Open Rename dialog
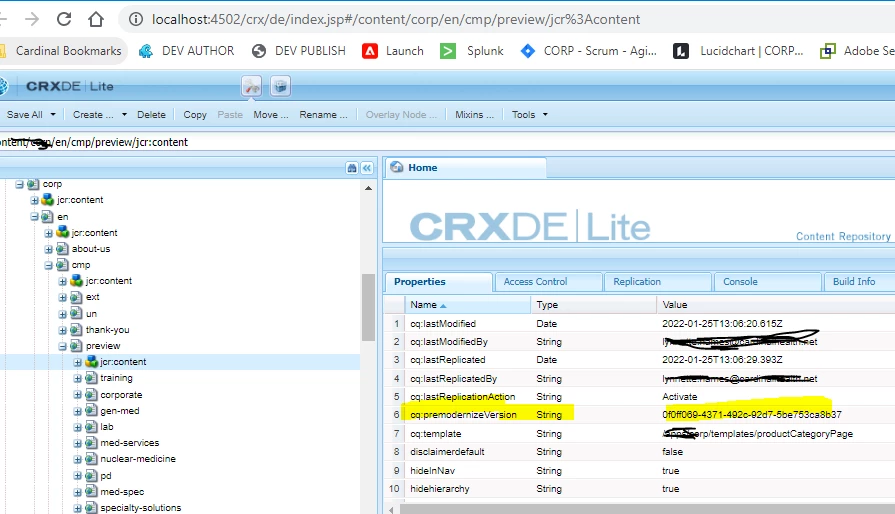 pos(323,115)
